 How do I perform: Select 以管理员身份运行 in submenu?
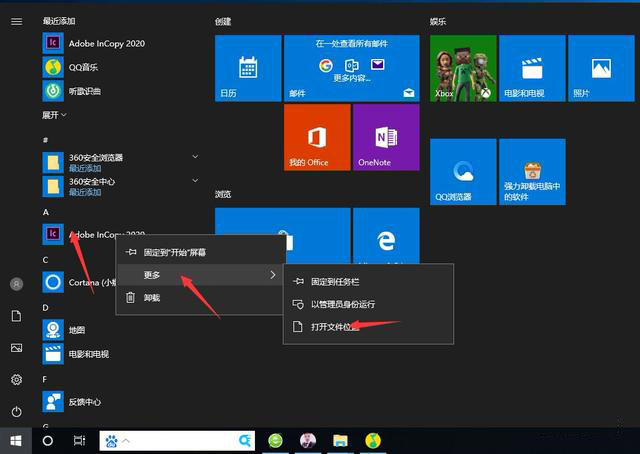pos(368,304)
